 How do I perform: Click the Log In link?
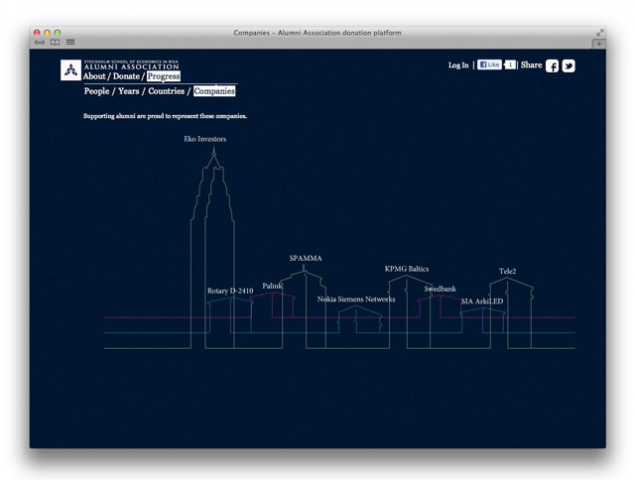pyautogui.click(x=458, y=65)
